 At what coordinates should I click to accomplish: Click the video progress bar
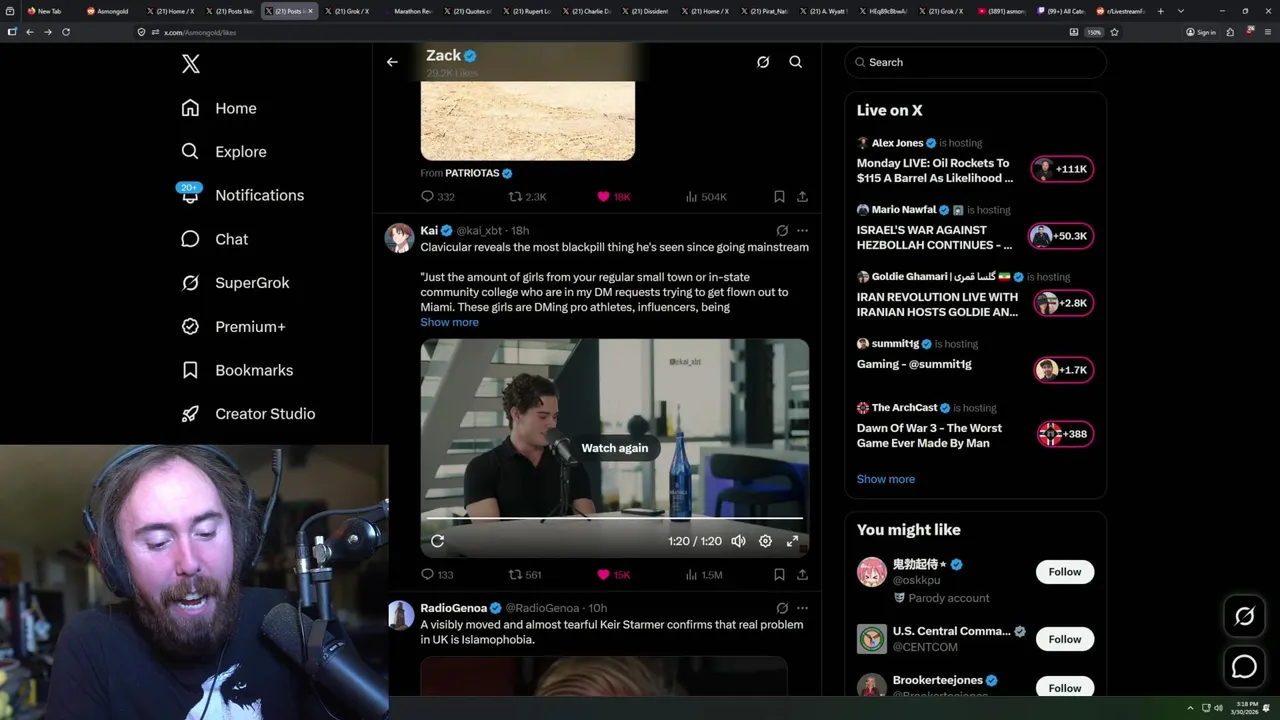click(x=615, y=518)
